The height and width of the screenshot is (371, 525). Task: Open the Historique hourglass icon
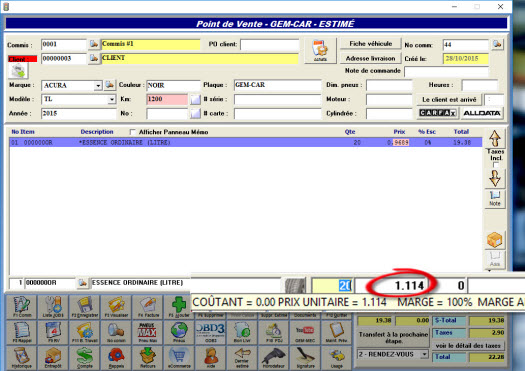point(22,357)
